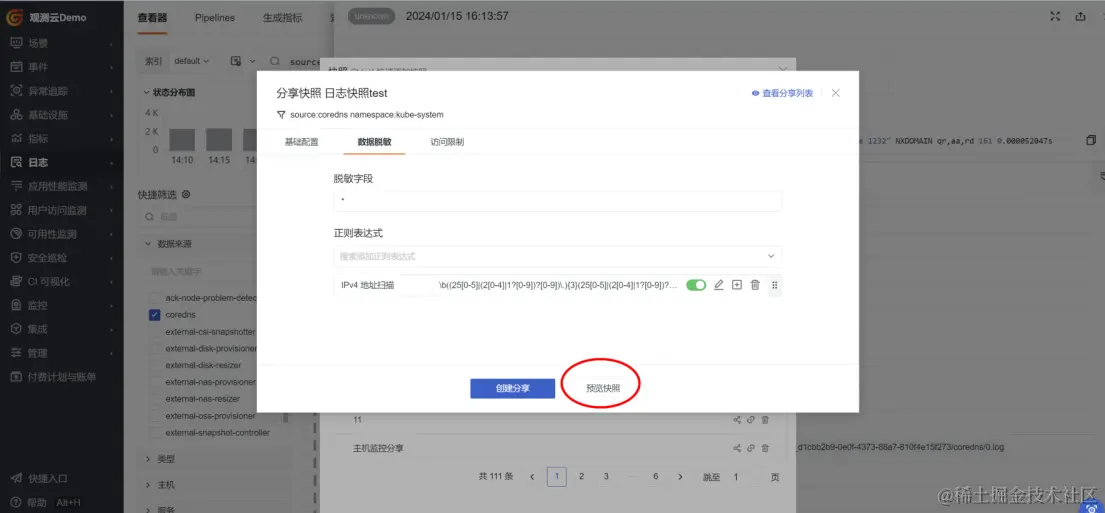1105x513 pixels.
Task: Open the 正则表达式 search dropdown
Action: [557, 256]
